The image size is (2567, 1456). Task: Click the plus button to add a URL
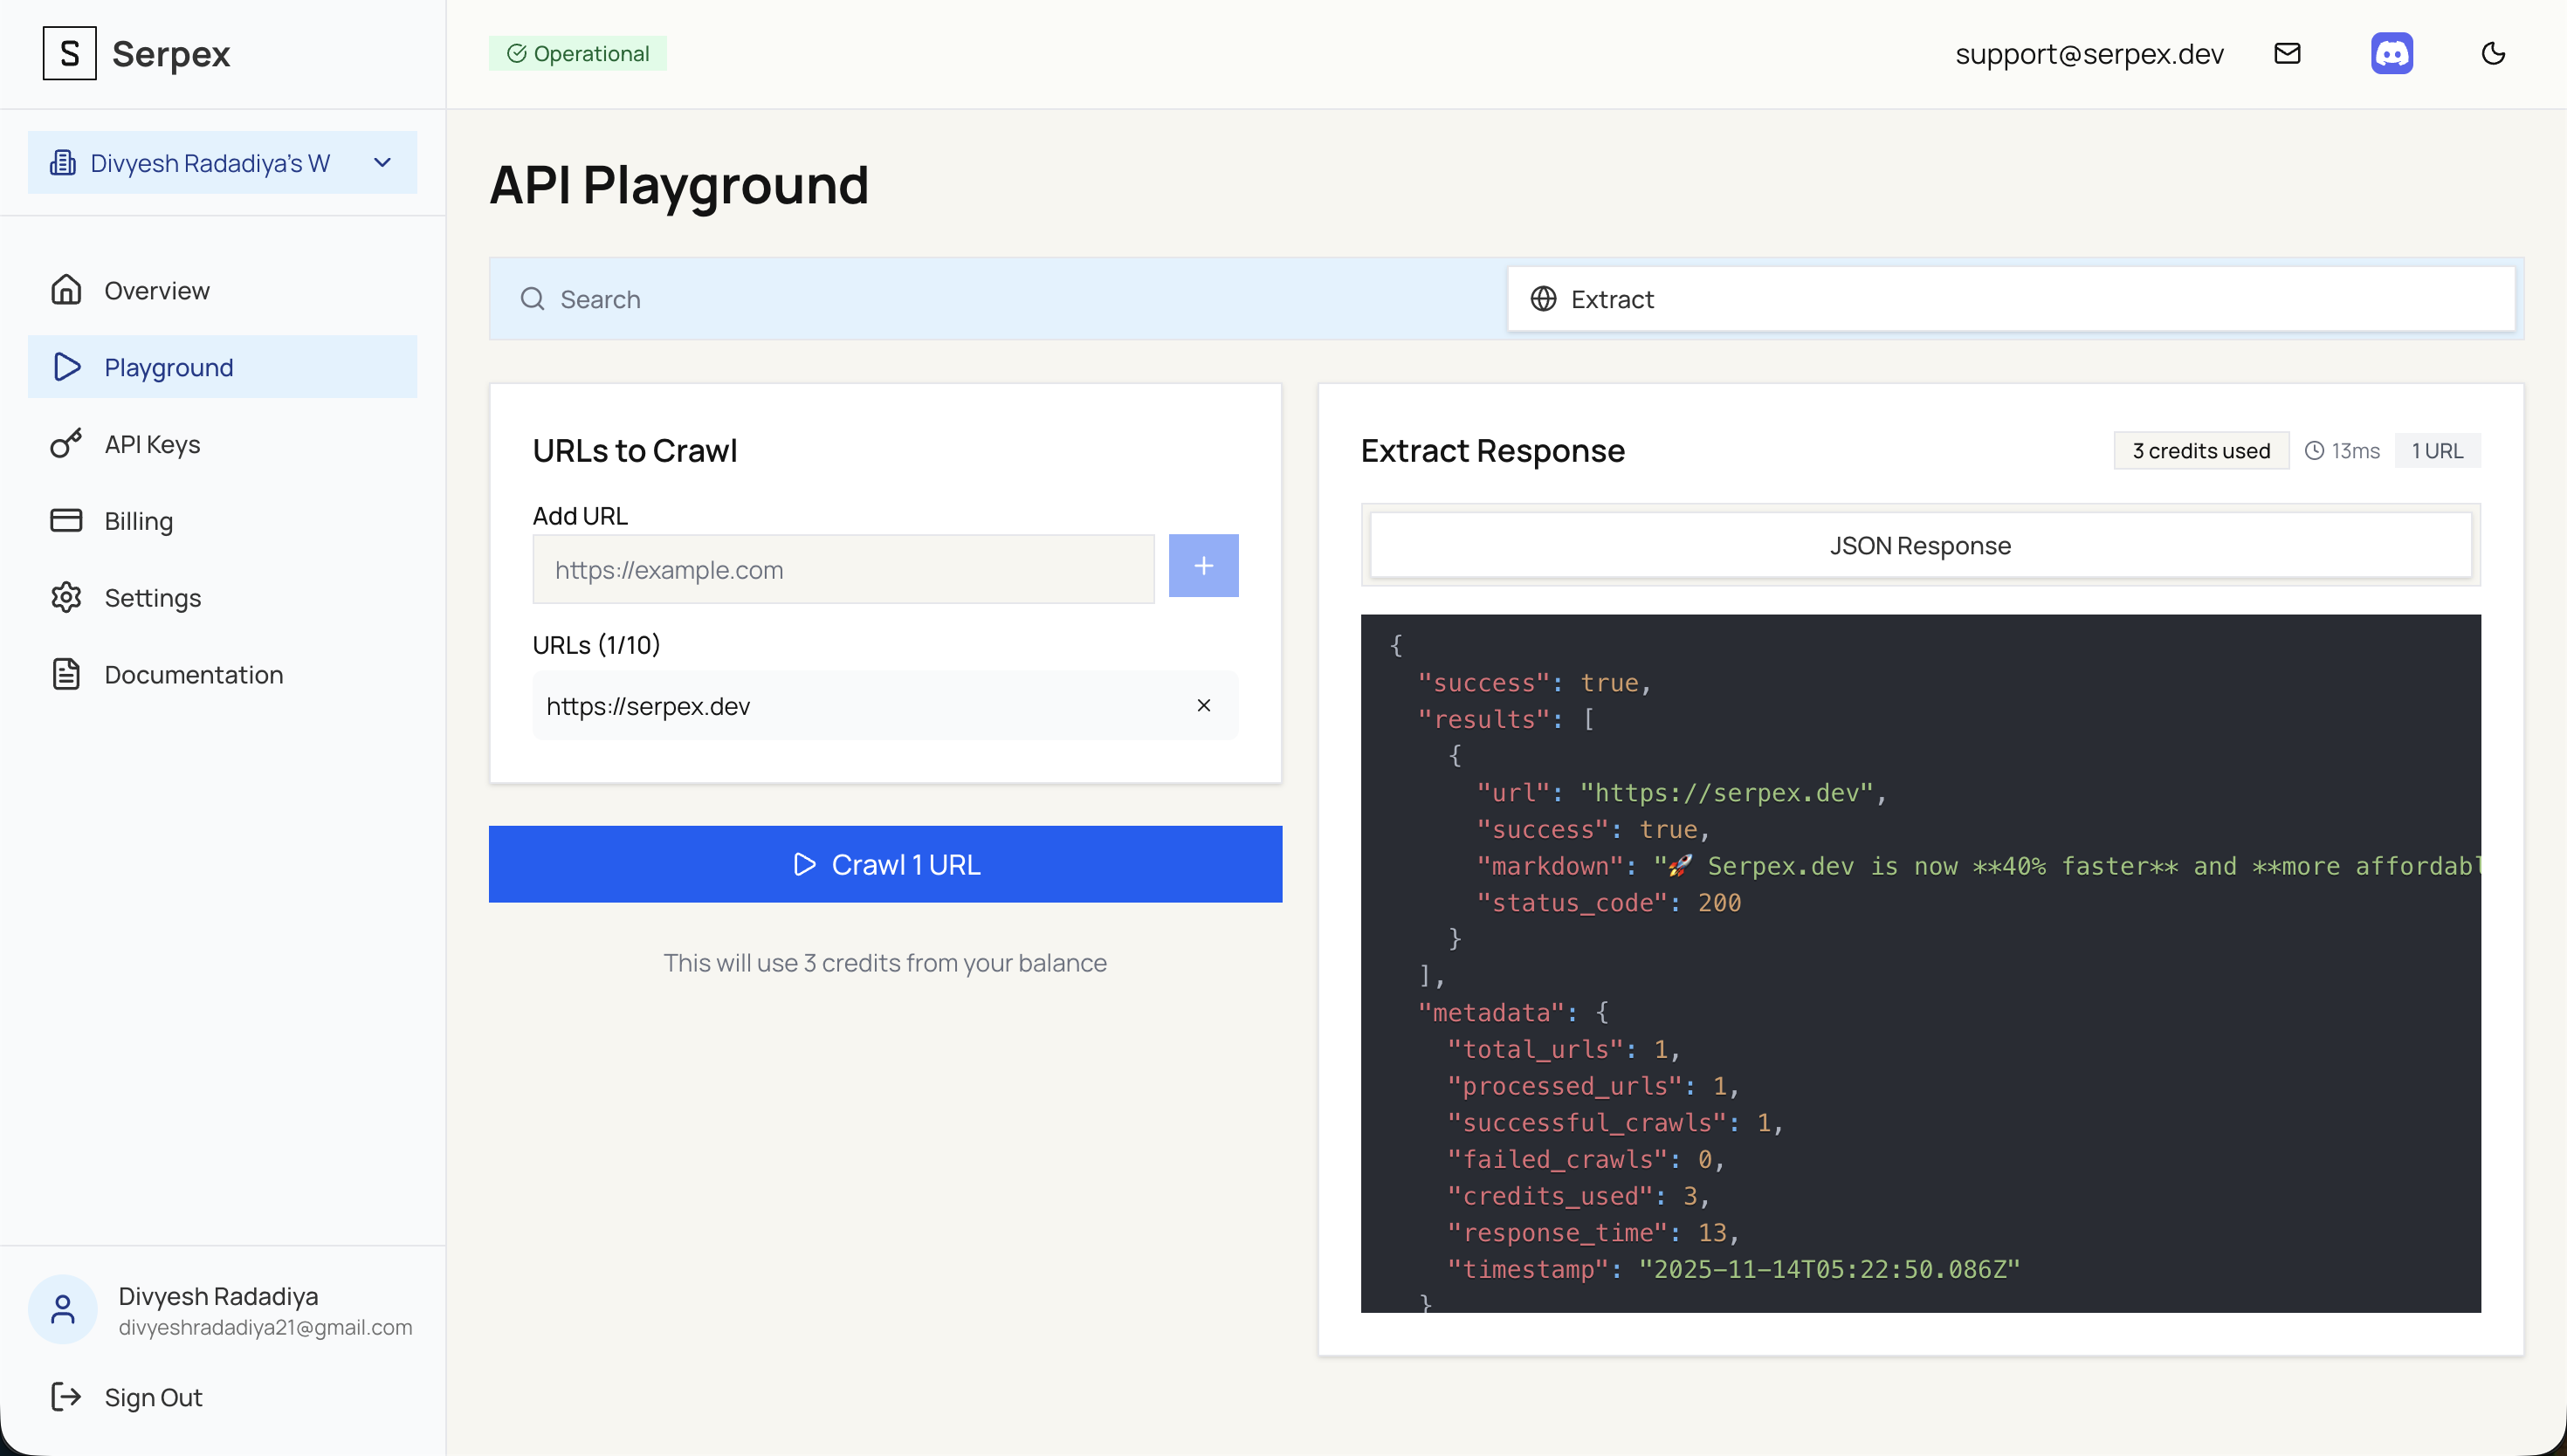click(1203, 565)
